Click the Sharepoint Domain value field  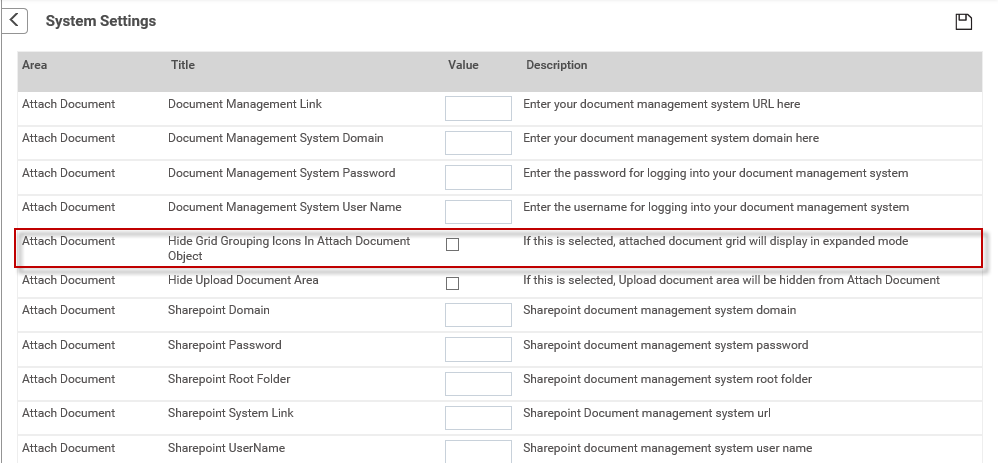pos(478,315)
